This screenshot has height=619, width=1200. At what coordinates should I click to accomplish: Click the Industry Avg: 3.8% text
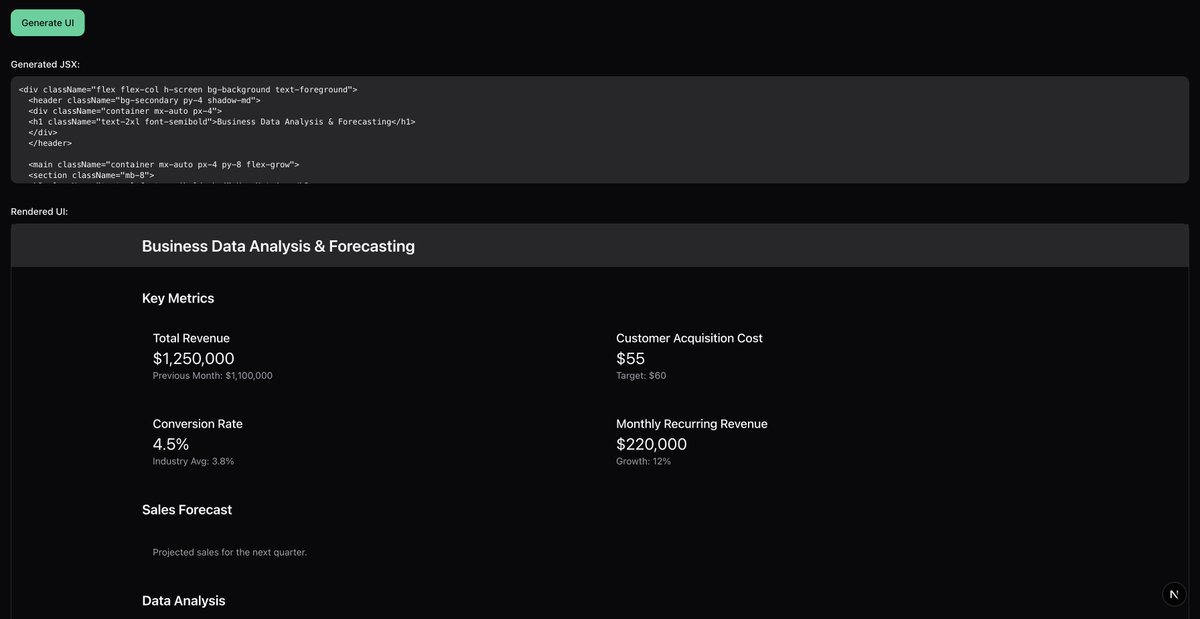click(x=193, y=460)
